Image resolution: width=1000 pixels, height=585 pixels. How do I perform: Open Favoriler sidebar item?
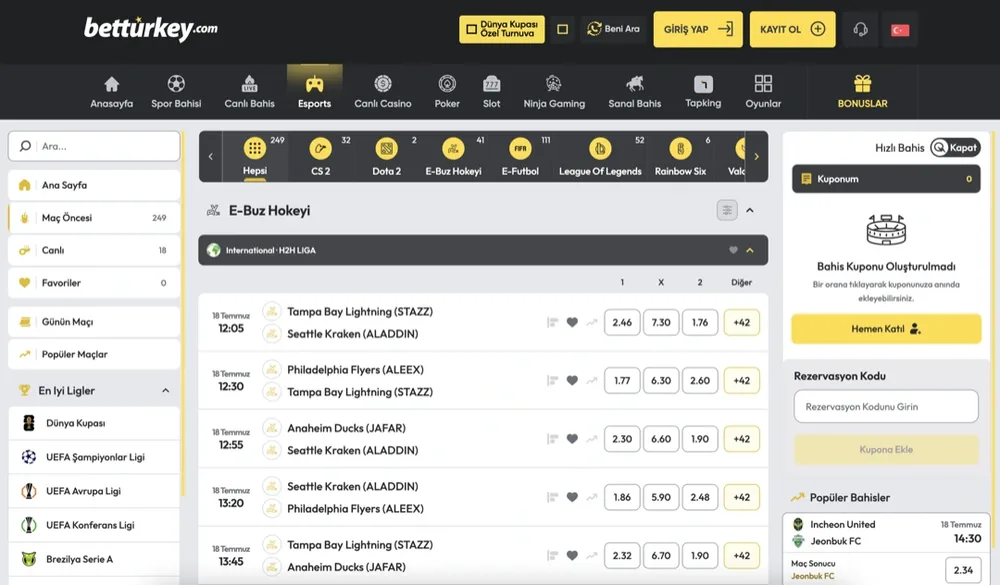(94, 283)
